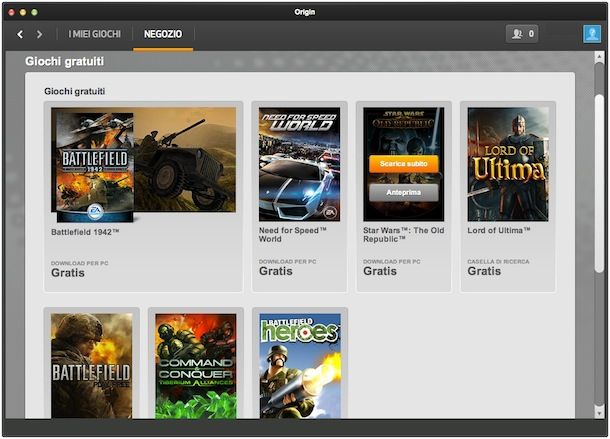Image resolution: width=610 pixels, height=439 pixels.
Task: Go back with the left arrow
Action: pyautogui.click(x=20, y=34)
